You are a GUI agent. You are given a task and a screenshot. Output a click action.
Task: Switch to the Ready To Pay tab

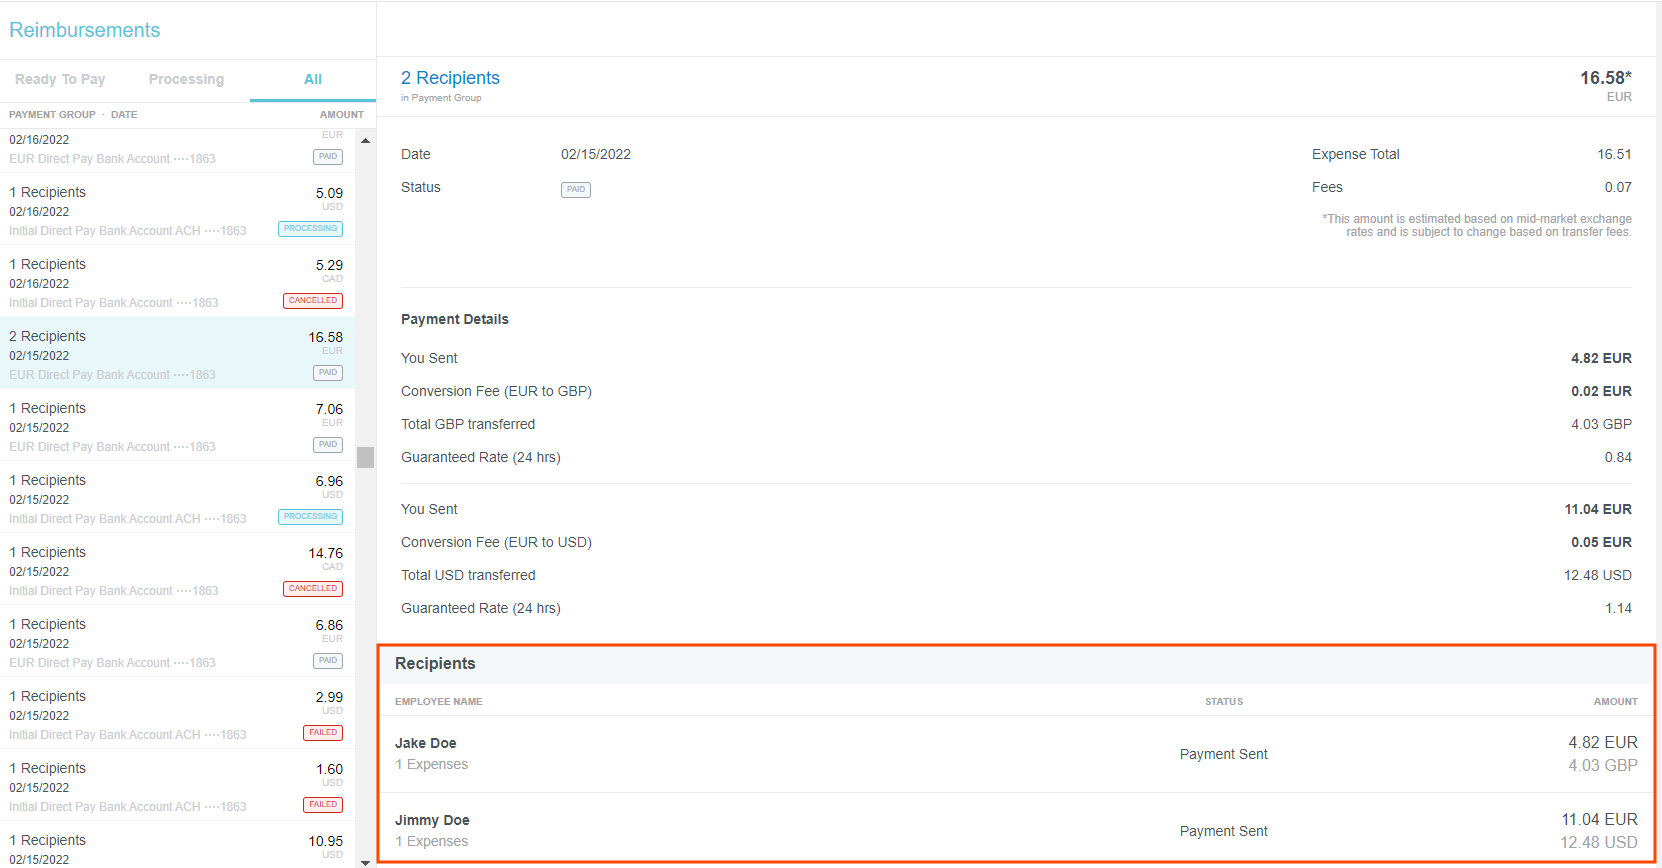click(x=60, y=80)
